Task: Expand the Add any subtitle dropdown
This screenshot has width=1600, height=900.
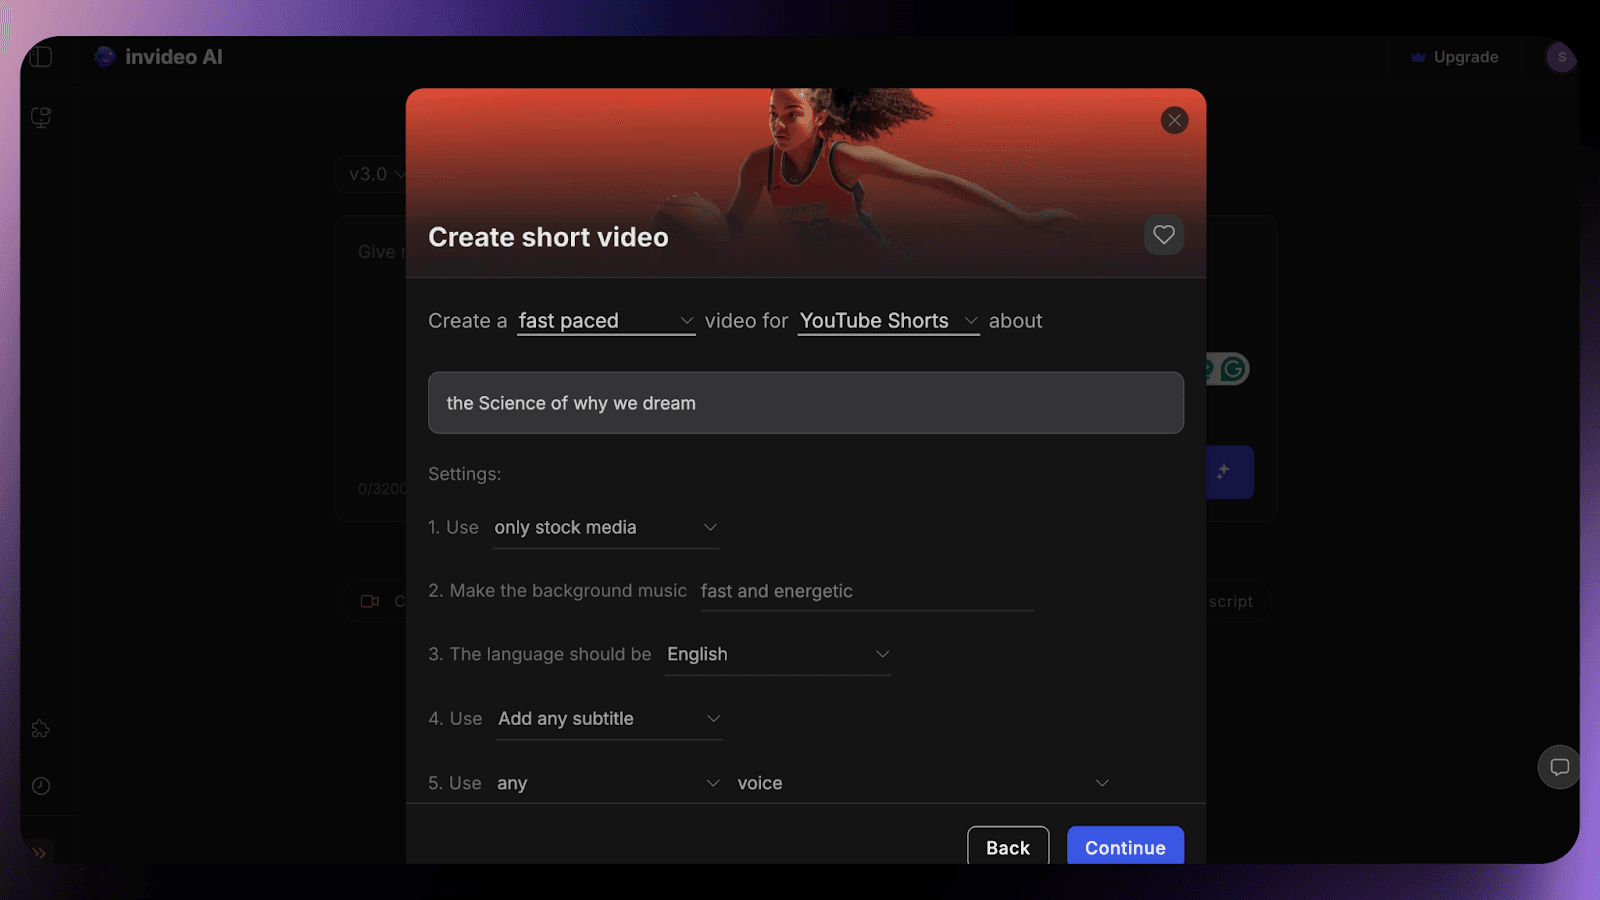Action: tap(609, 719)
